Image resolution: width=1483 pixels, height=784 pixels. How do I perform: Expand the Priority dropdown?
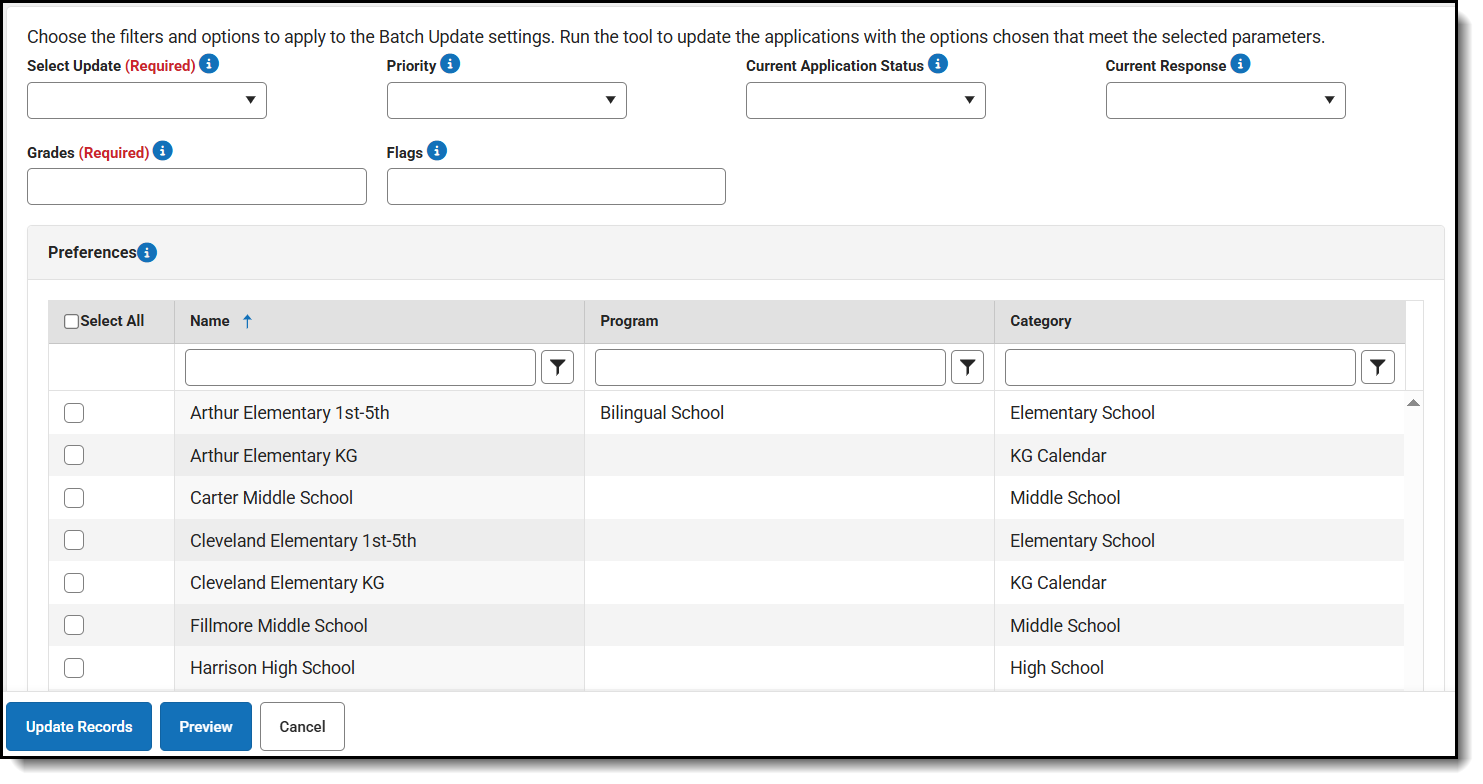(x=507, y=101)
